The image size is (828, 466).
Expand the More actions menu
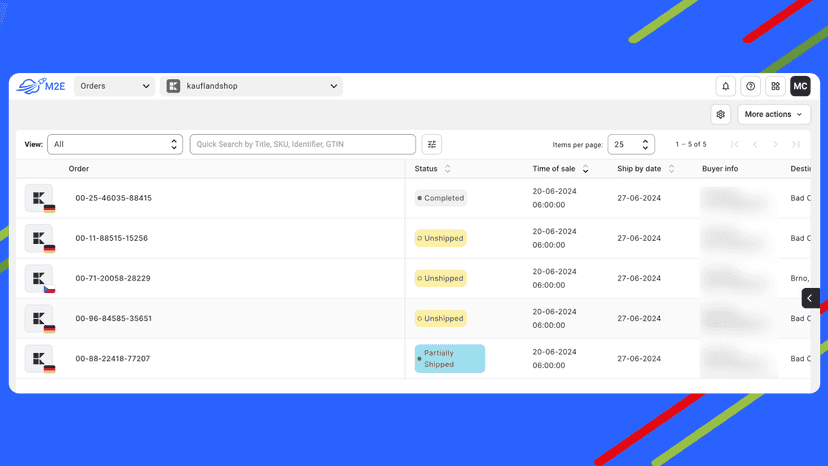click(x=774, y=114)
